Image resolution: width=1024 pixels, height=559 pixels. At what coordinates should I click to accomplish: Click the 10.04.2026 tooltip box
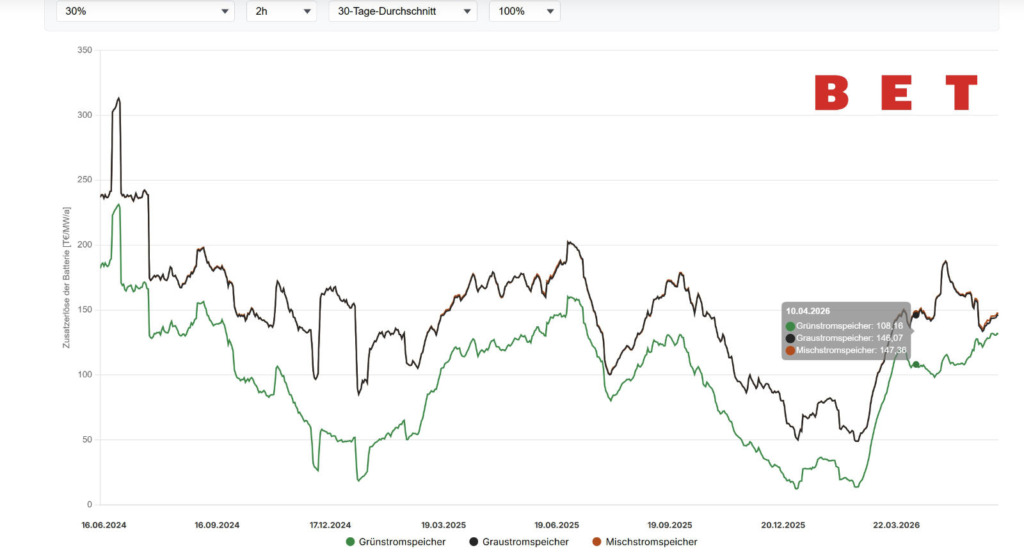point(846,331)
